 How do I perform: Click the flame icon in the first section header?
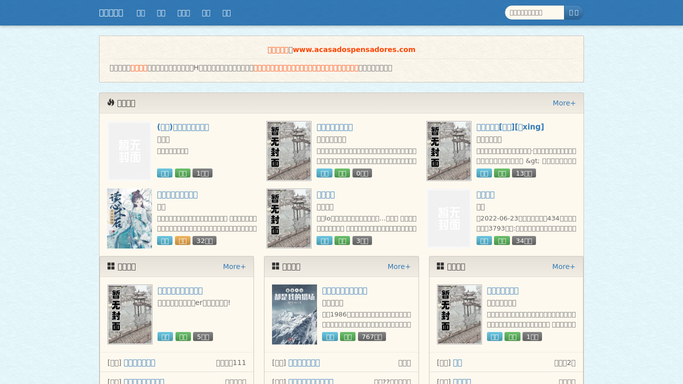(x=111, y=102)
